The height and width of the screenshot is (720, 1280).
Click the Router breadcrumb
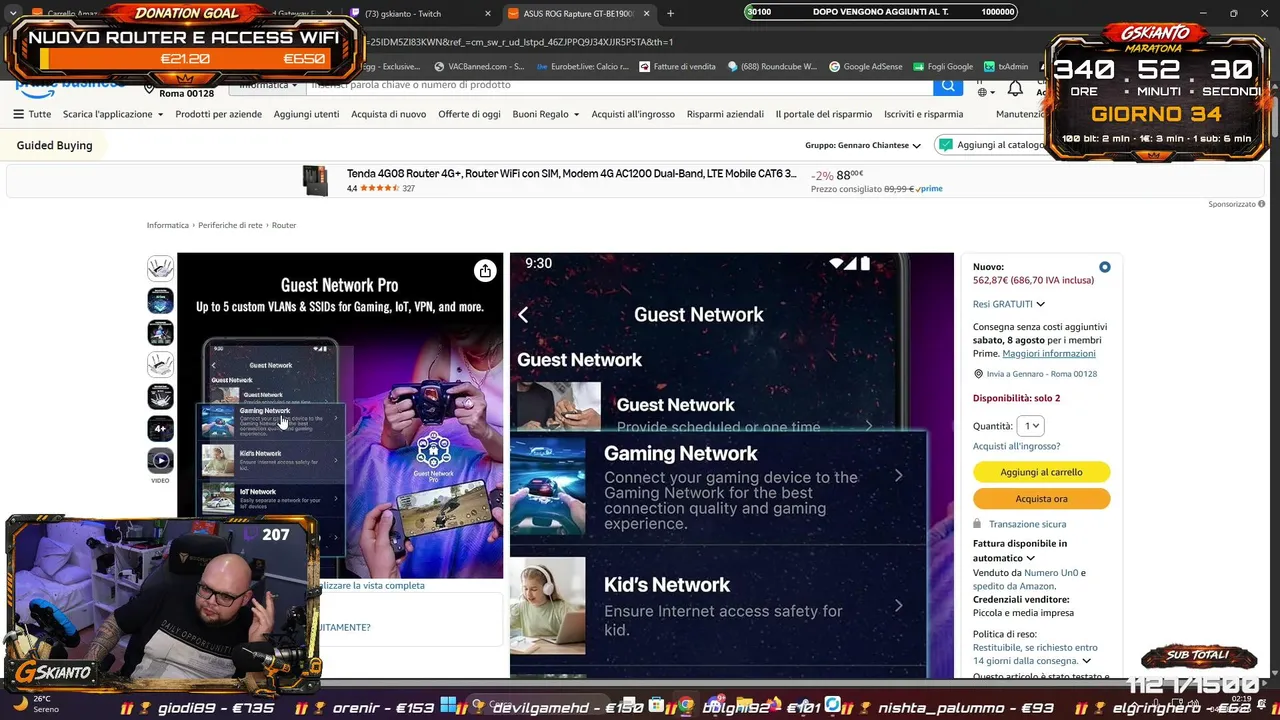coord(284,225)
